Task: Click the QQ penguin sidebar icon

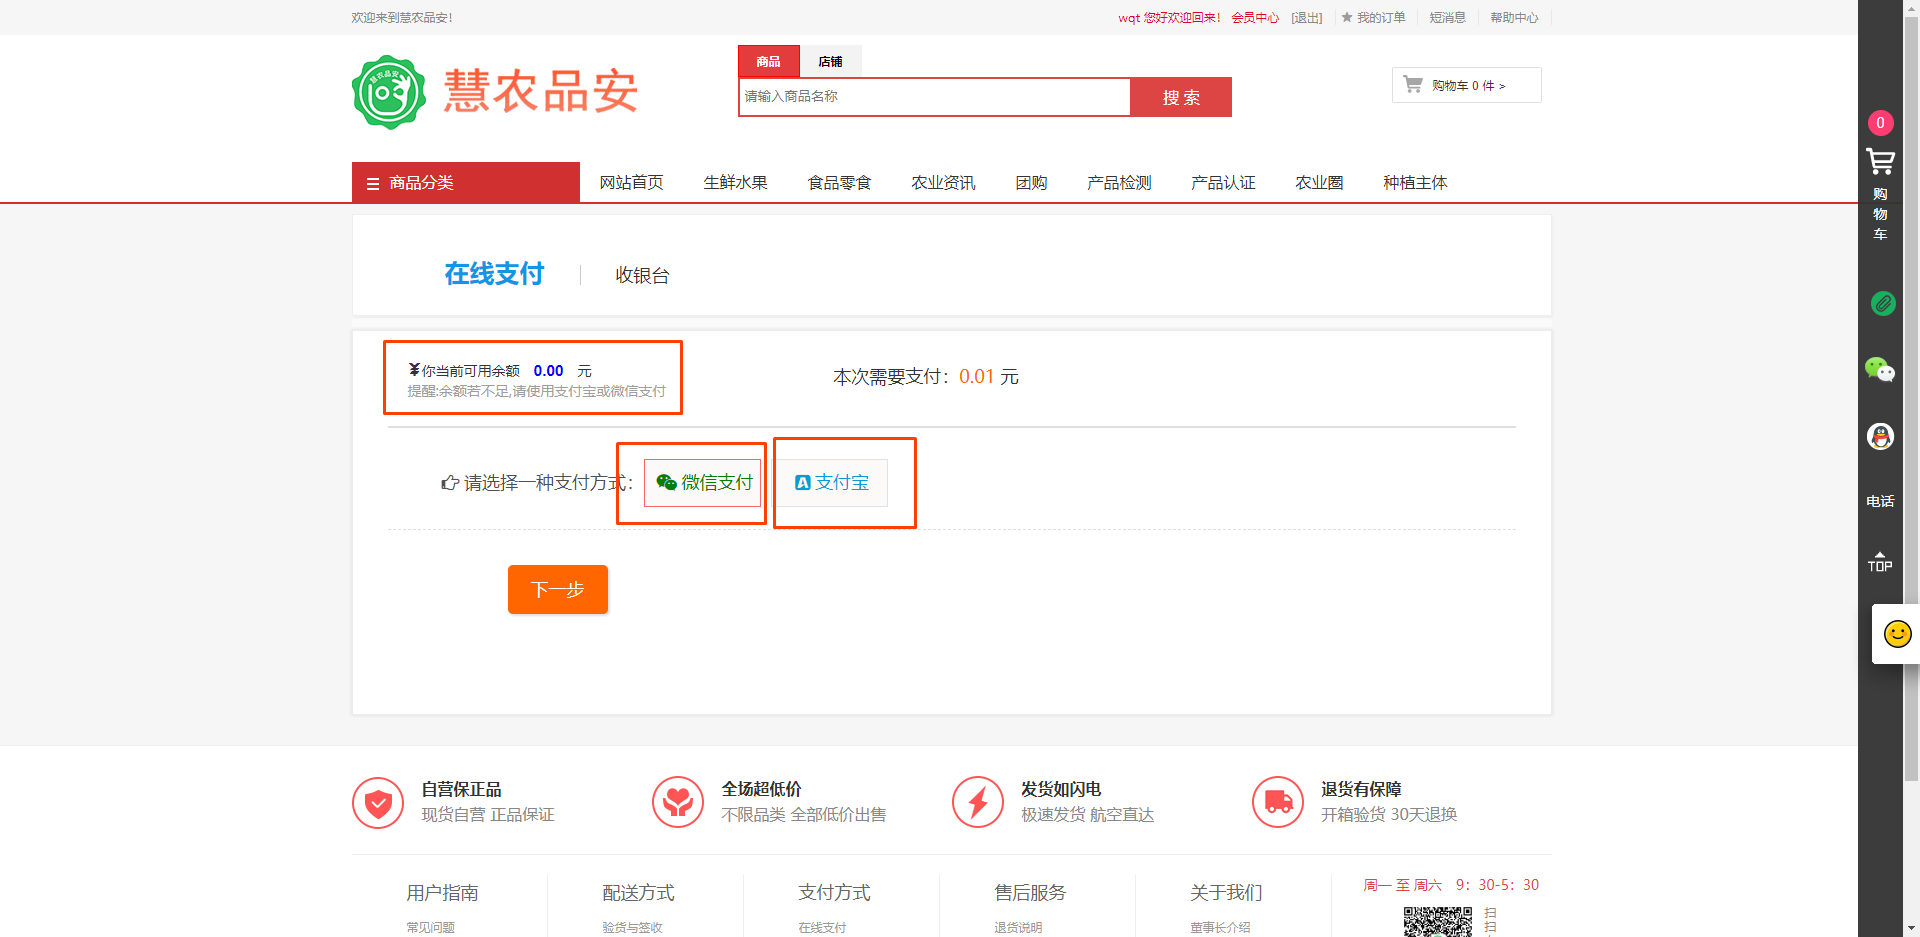Action: point(1880,436)
